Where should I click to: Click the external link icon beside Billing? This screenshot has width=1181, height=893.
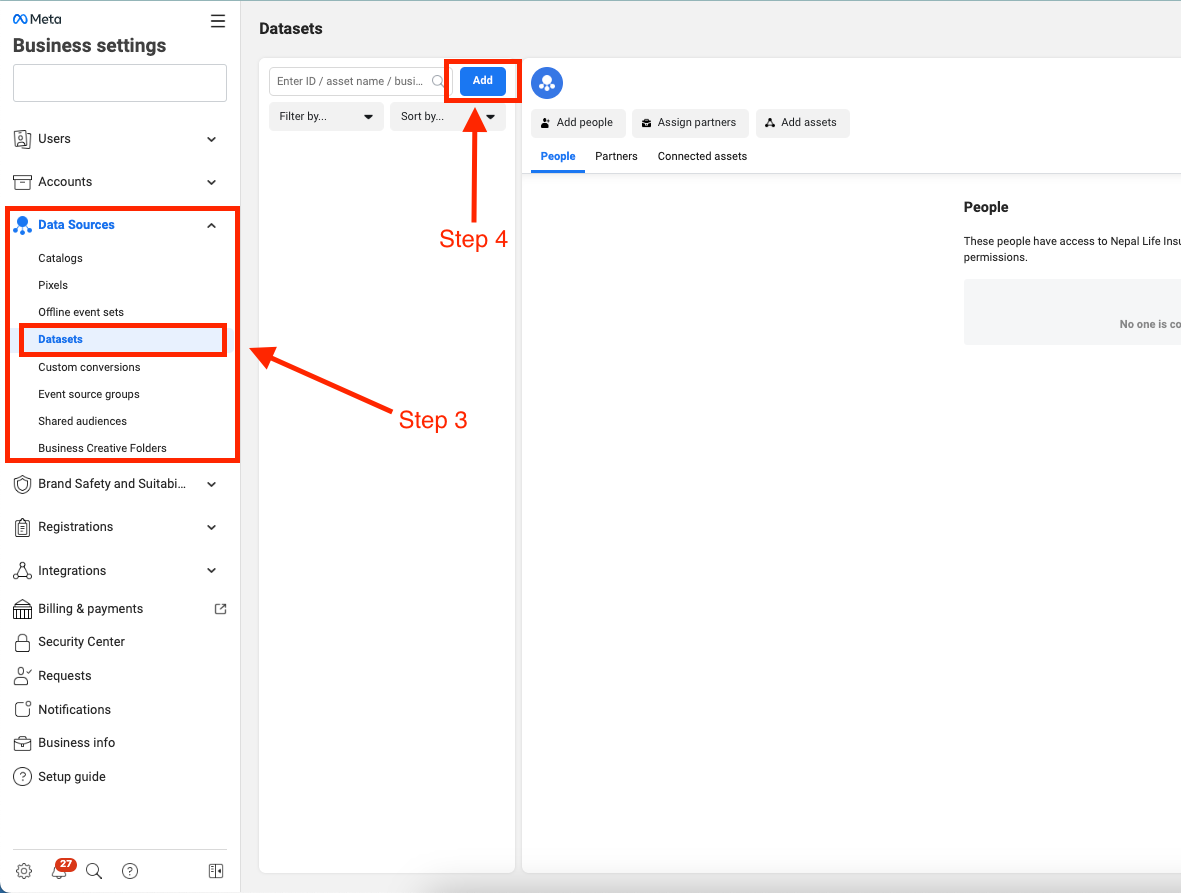(221, 608)
